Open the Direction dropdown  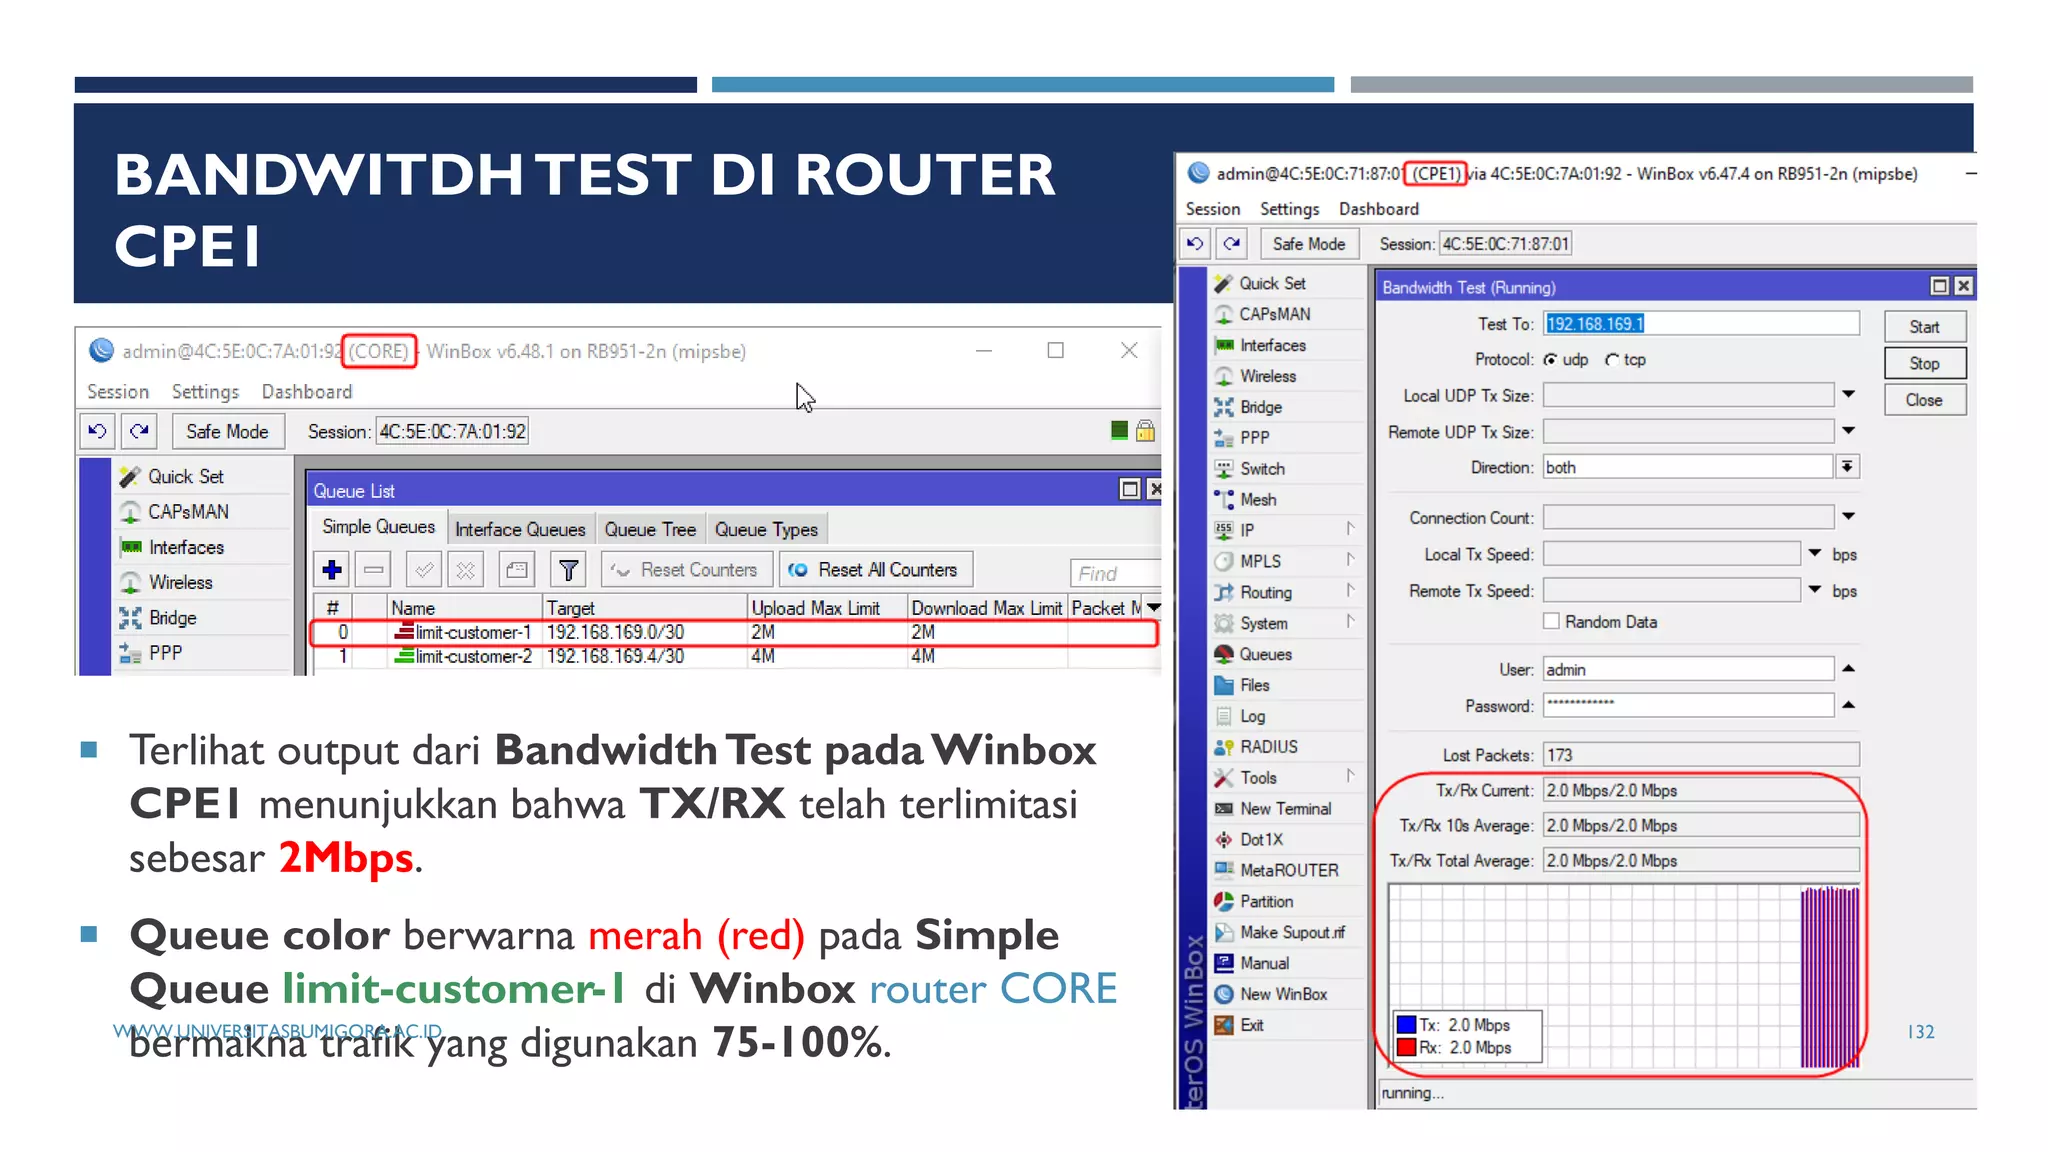click(1847, 467)
